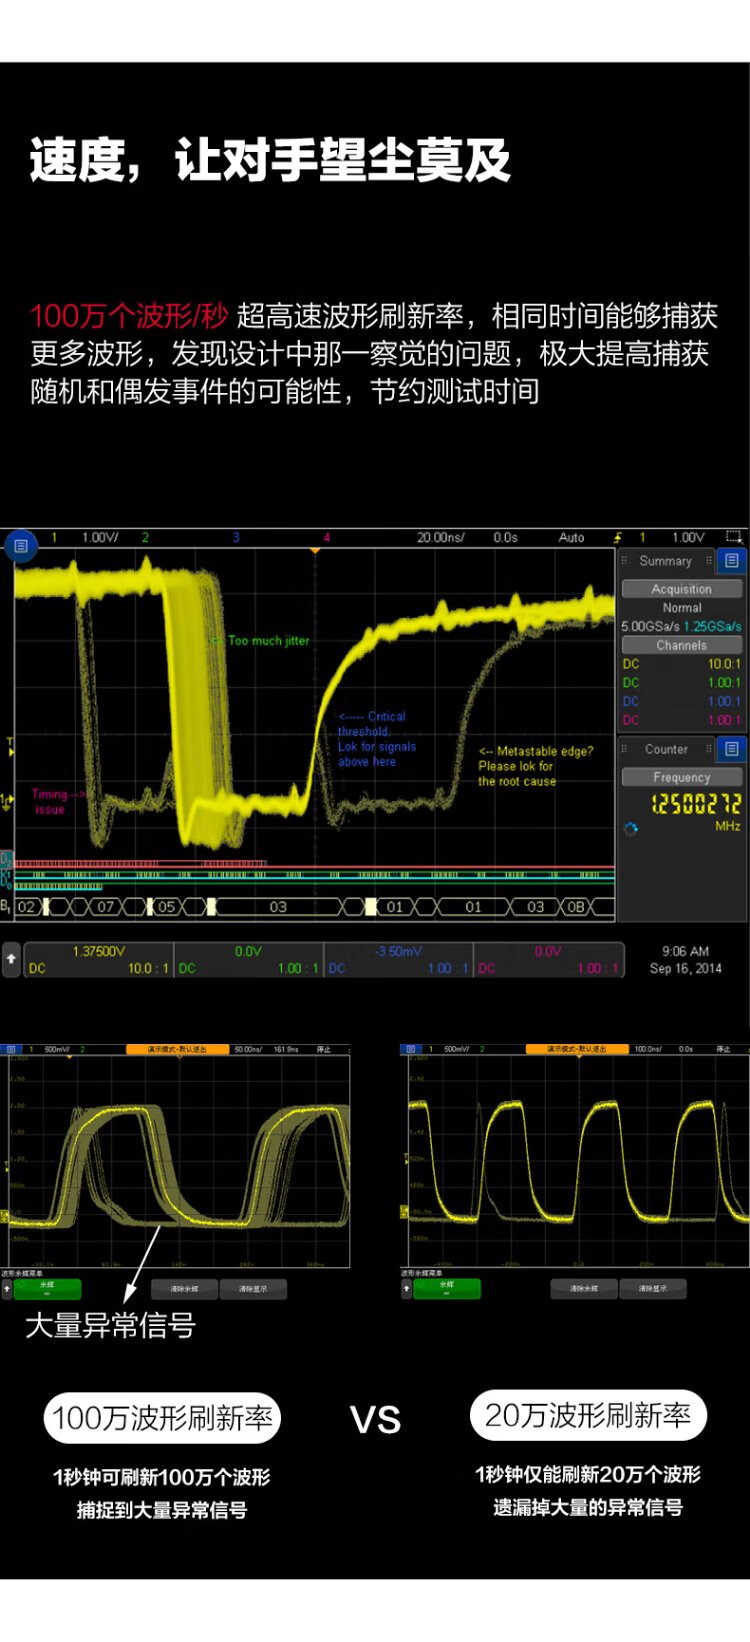Screen dimensions: 750x1642
Task: Click the Counter panel list icon
Action: click(731, 749)
